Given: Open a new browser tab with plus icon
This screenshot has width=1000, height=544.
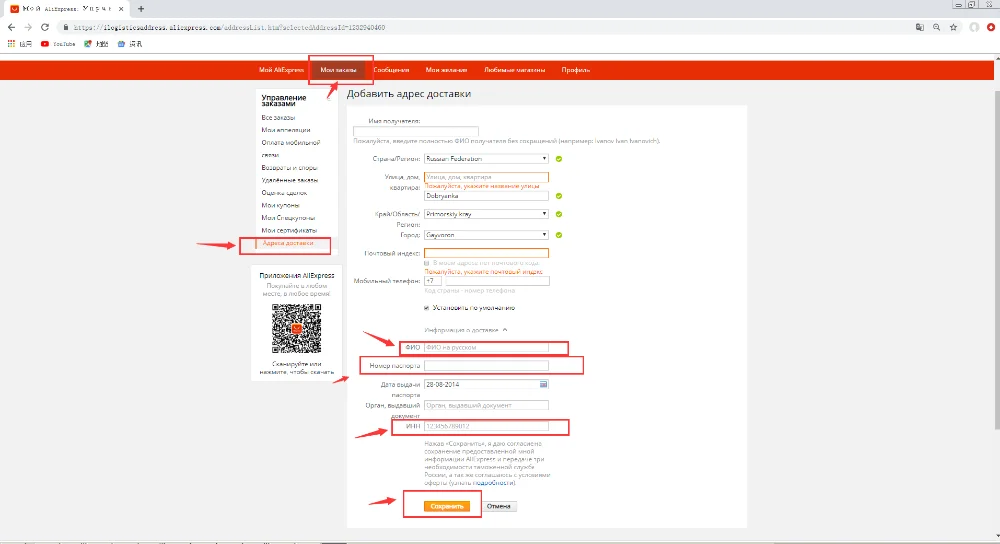Looking at the screenshot, I should (x=141, y=9).
